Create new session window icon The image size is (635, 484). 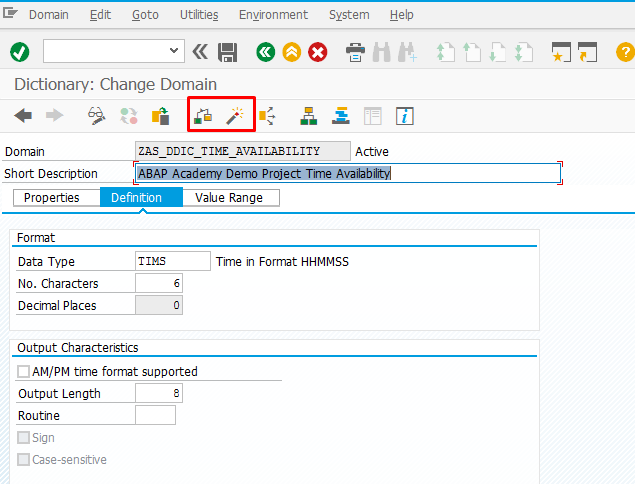[561, 52]
